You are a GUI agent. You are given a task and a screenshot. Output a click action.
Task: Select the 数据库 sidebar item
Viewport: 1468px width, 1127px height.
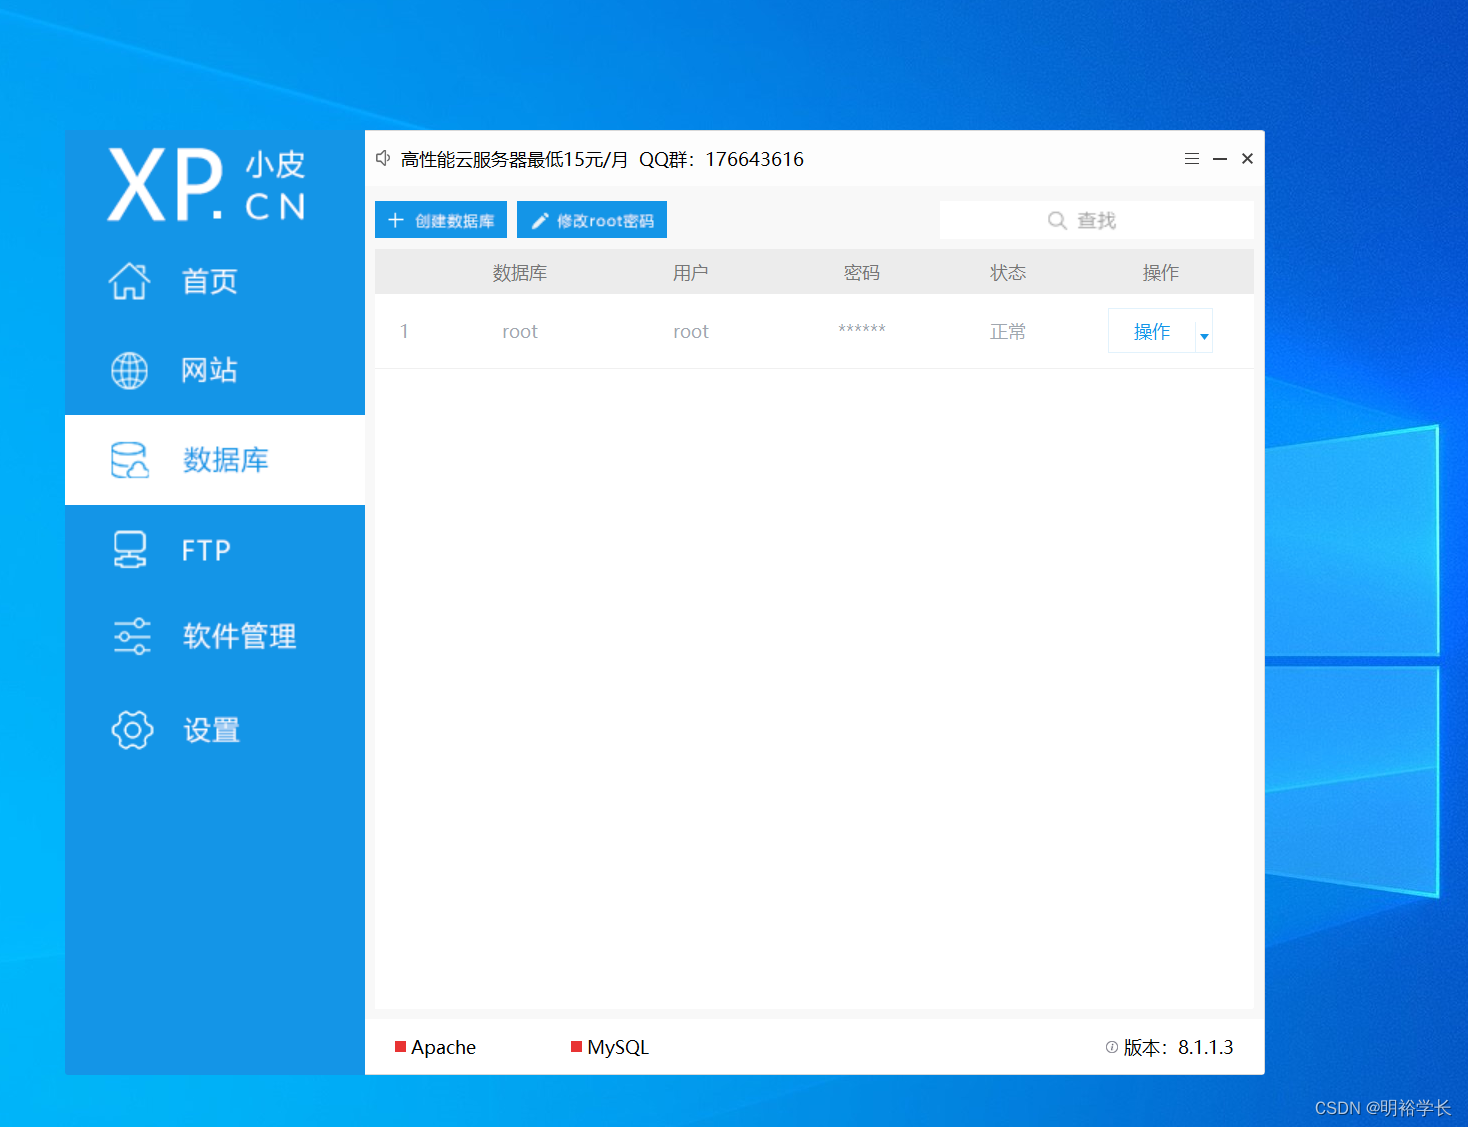(x=215, y=460)
